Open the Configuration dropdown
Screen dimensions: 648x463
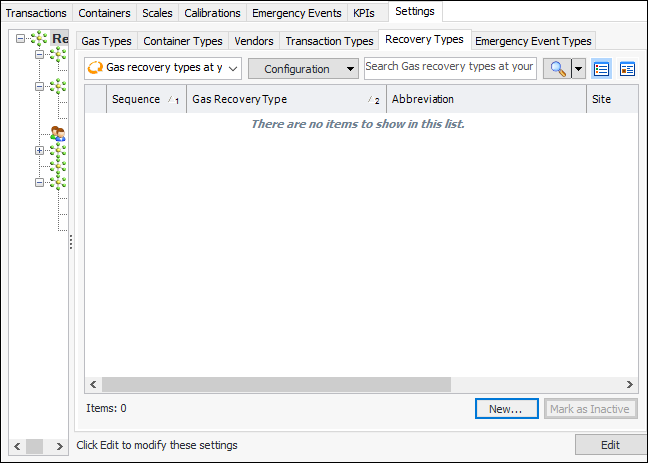coord(303,69)
